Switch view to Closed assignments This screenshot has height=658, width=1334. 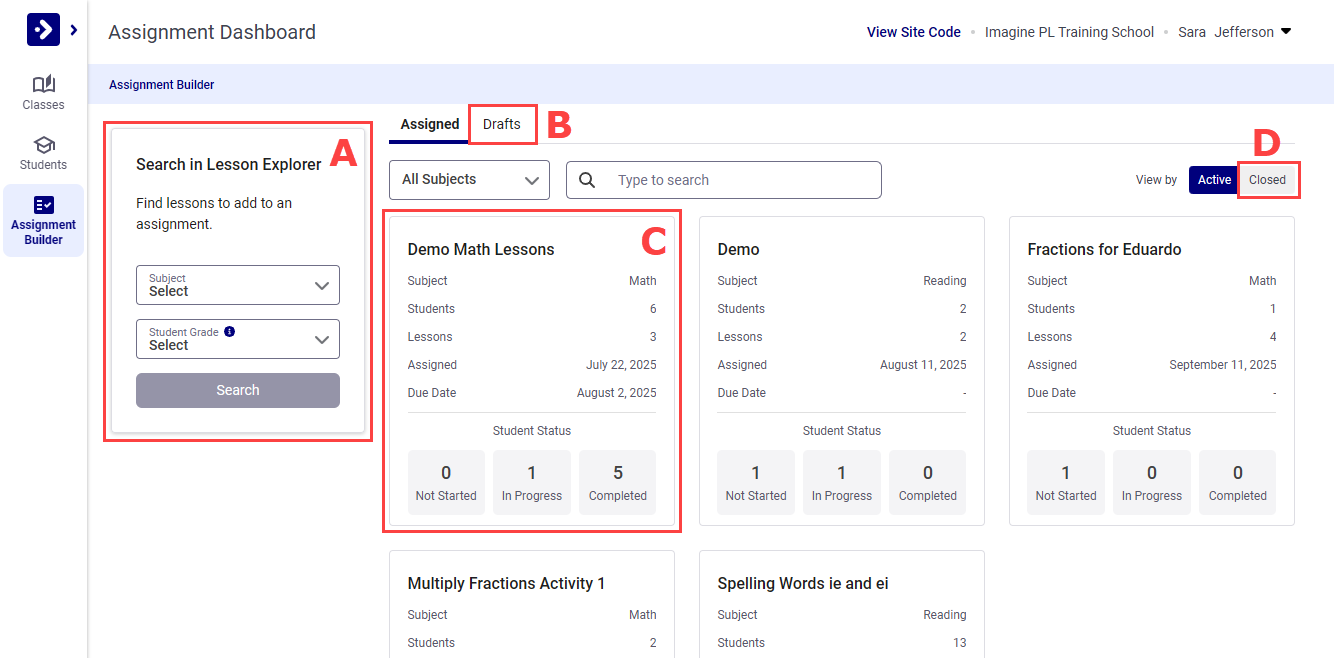point(1267,180)
